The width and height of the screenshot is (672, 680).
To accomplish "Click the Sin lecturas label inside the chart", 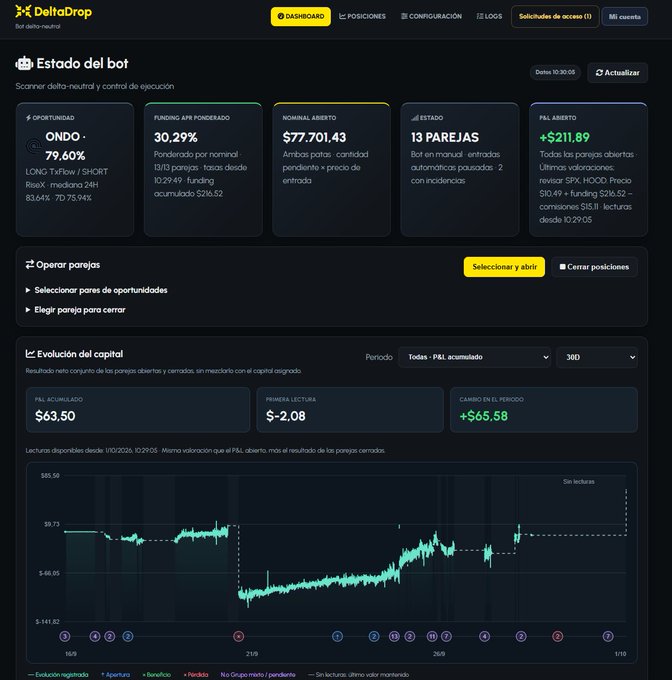I will click(x=578, y=482).
